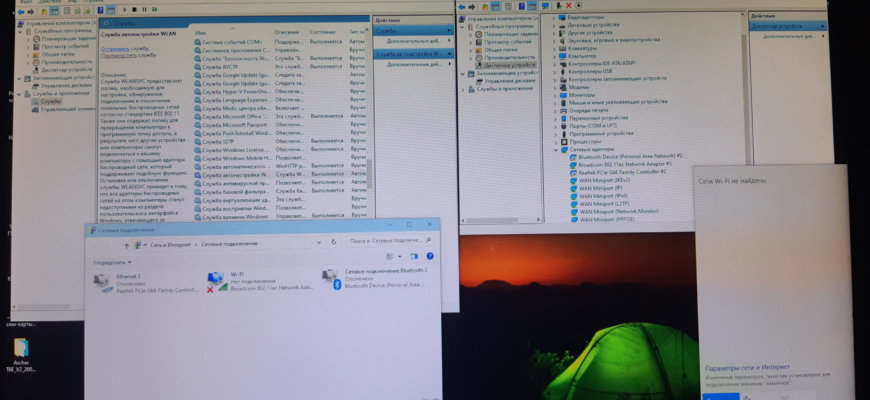Click Описание column header in services list
The height and width of the screenshot is (400, 870).
[287, 33]
